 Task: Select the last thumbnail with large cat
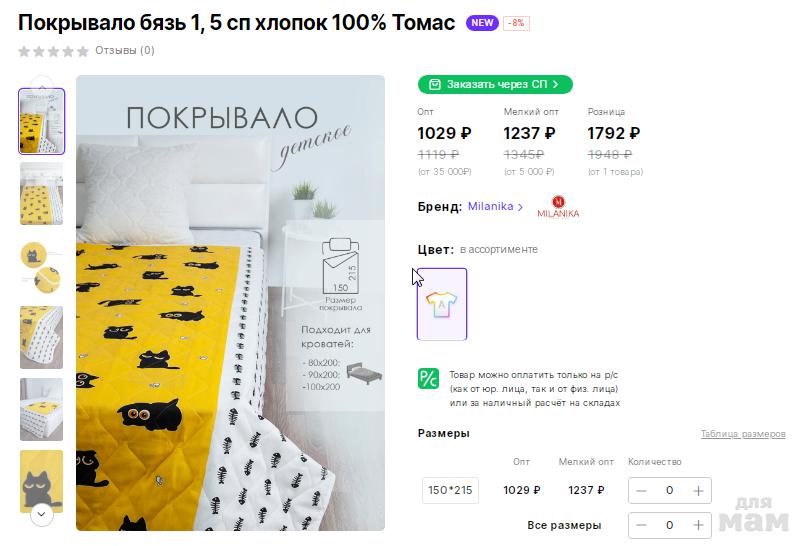[x=41, y=476]
